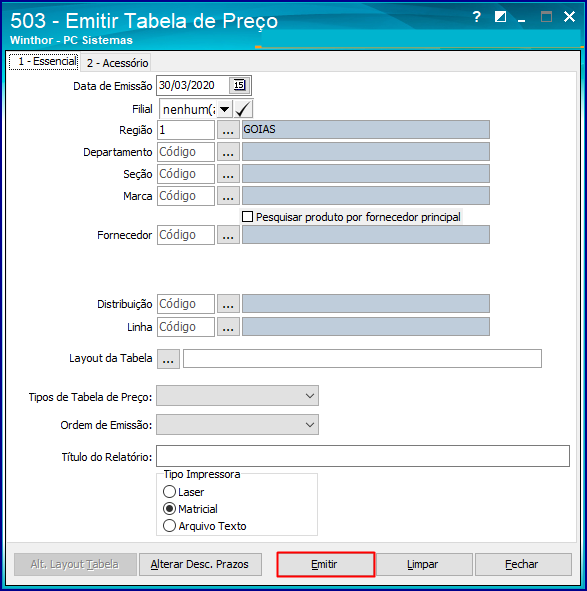
Task: Open the Tipos de Tabela de Preço dropdown
Action: (238, 396)
